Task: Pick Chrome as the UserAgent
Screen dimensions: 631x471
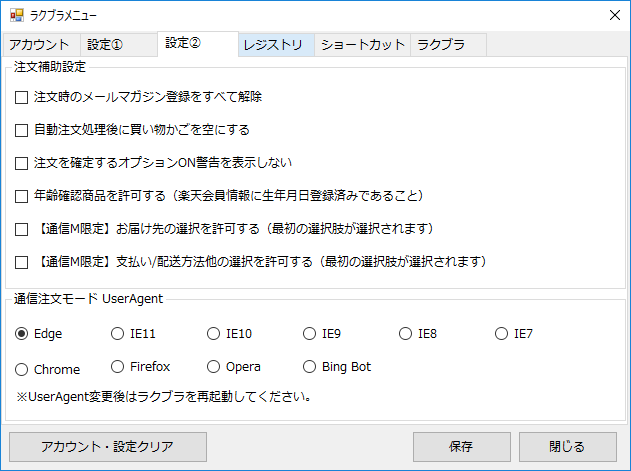Action: 22,369
